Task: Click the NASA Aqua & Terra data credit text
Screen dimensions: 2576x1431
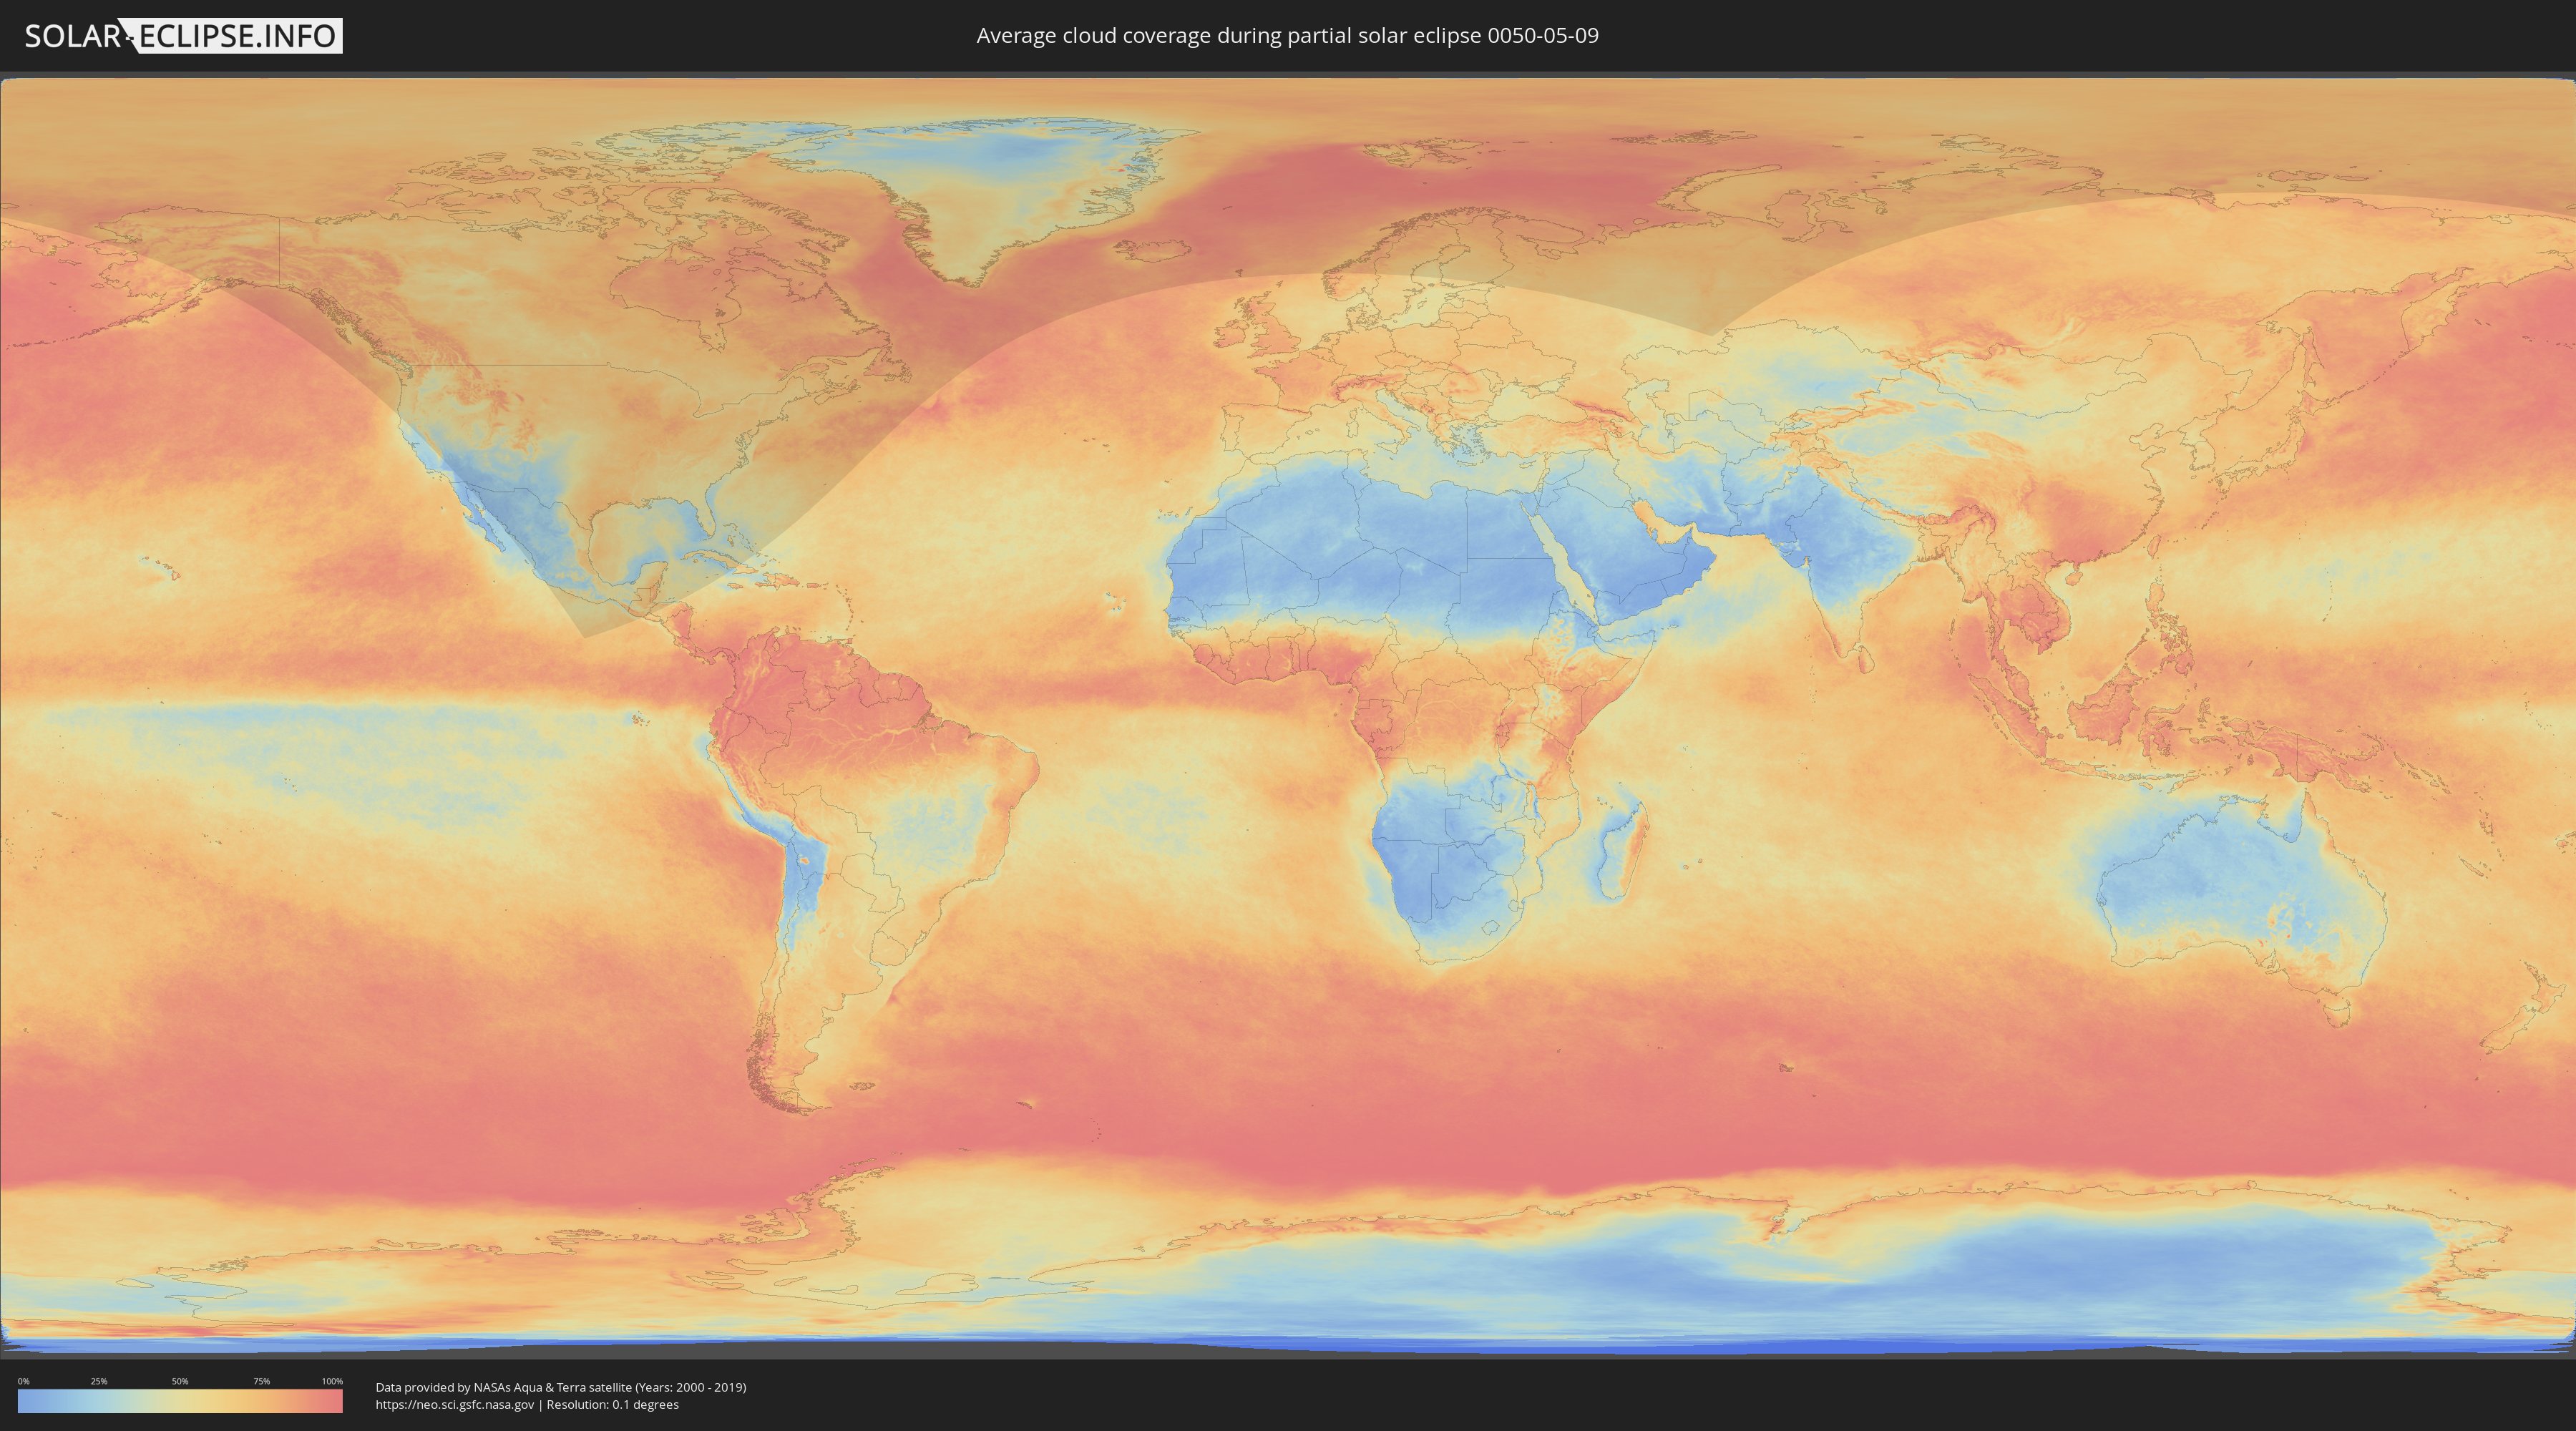Action: pos(560,1387)
